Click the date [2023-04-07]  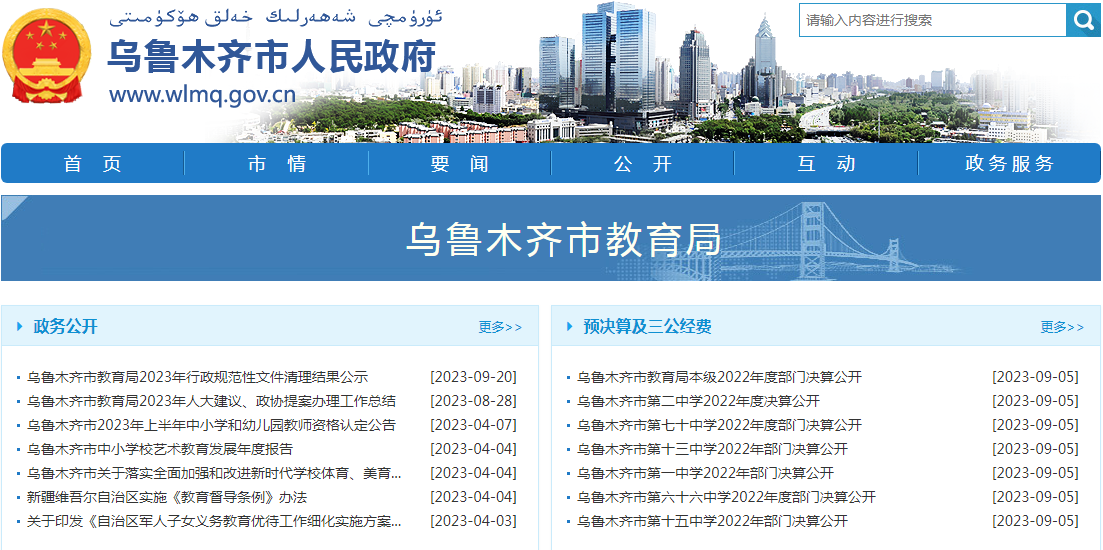click(x=473, y=425)
